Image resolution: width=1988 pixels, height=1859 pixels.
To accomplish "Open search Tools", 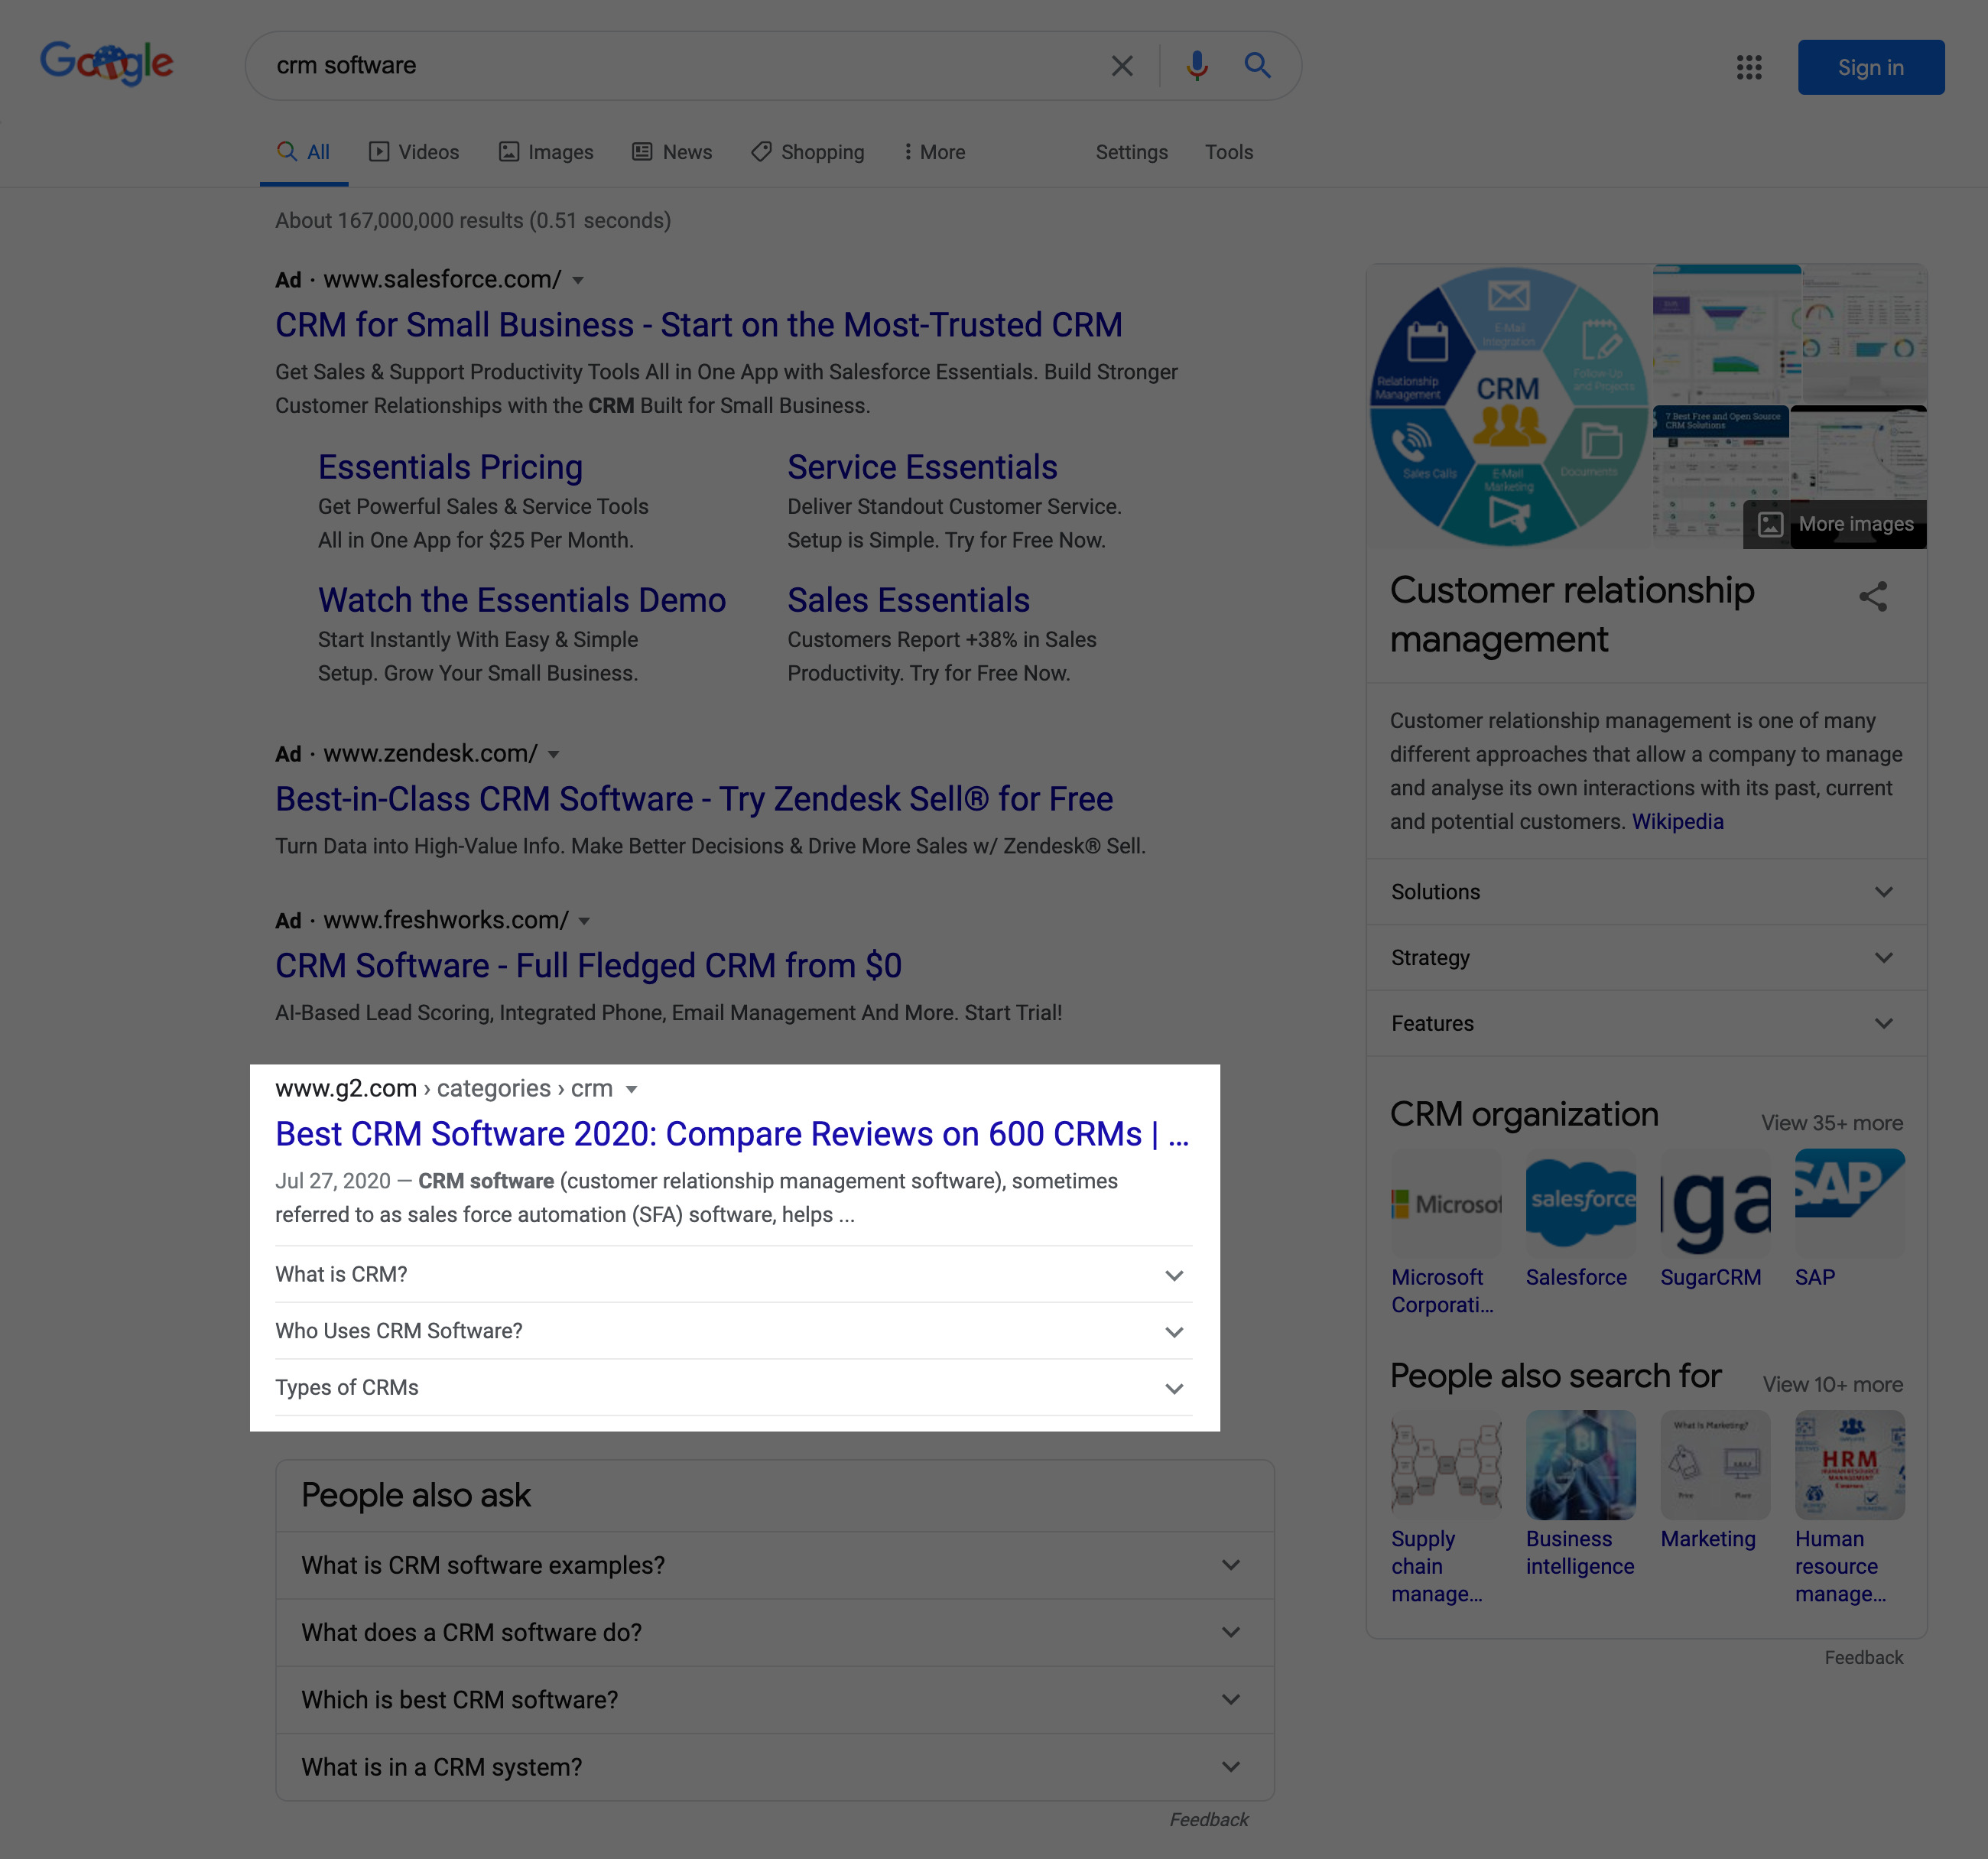I will click(1228, 152).
